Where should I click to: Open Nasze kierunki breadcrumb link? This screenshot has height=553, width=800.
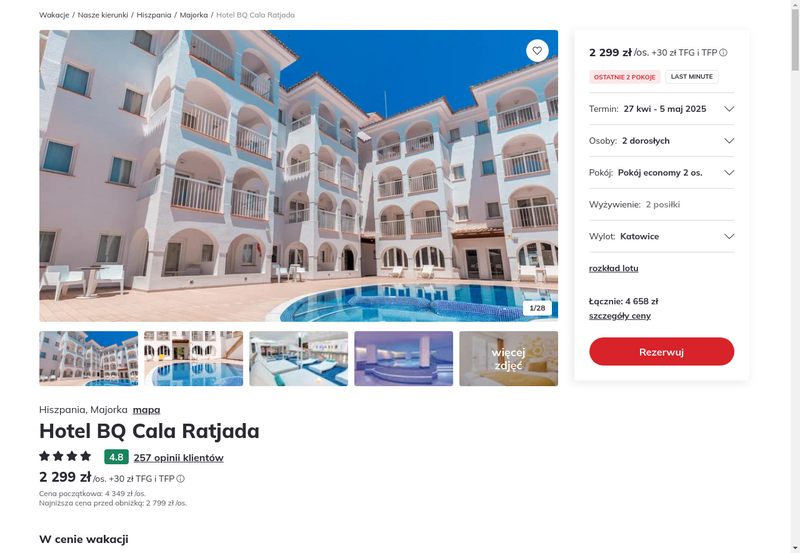pyautogui.click(x=103, y=15)
